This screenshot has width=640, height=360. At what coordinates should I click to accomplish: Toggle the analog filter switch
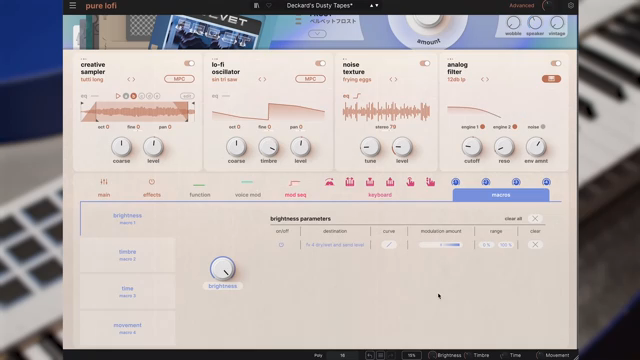pyautogui.click(x=556, y=63)
